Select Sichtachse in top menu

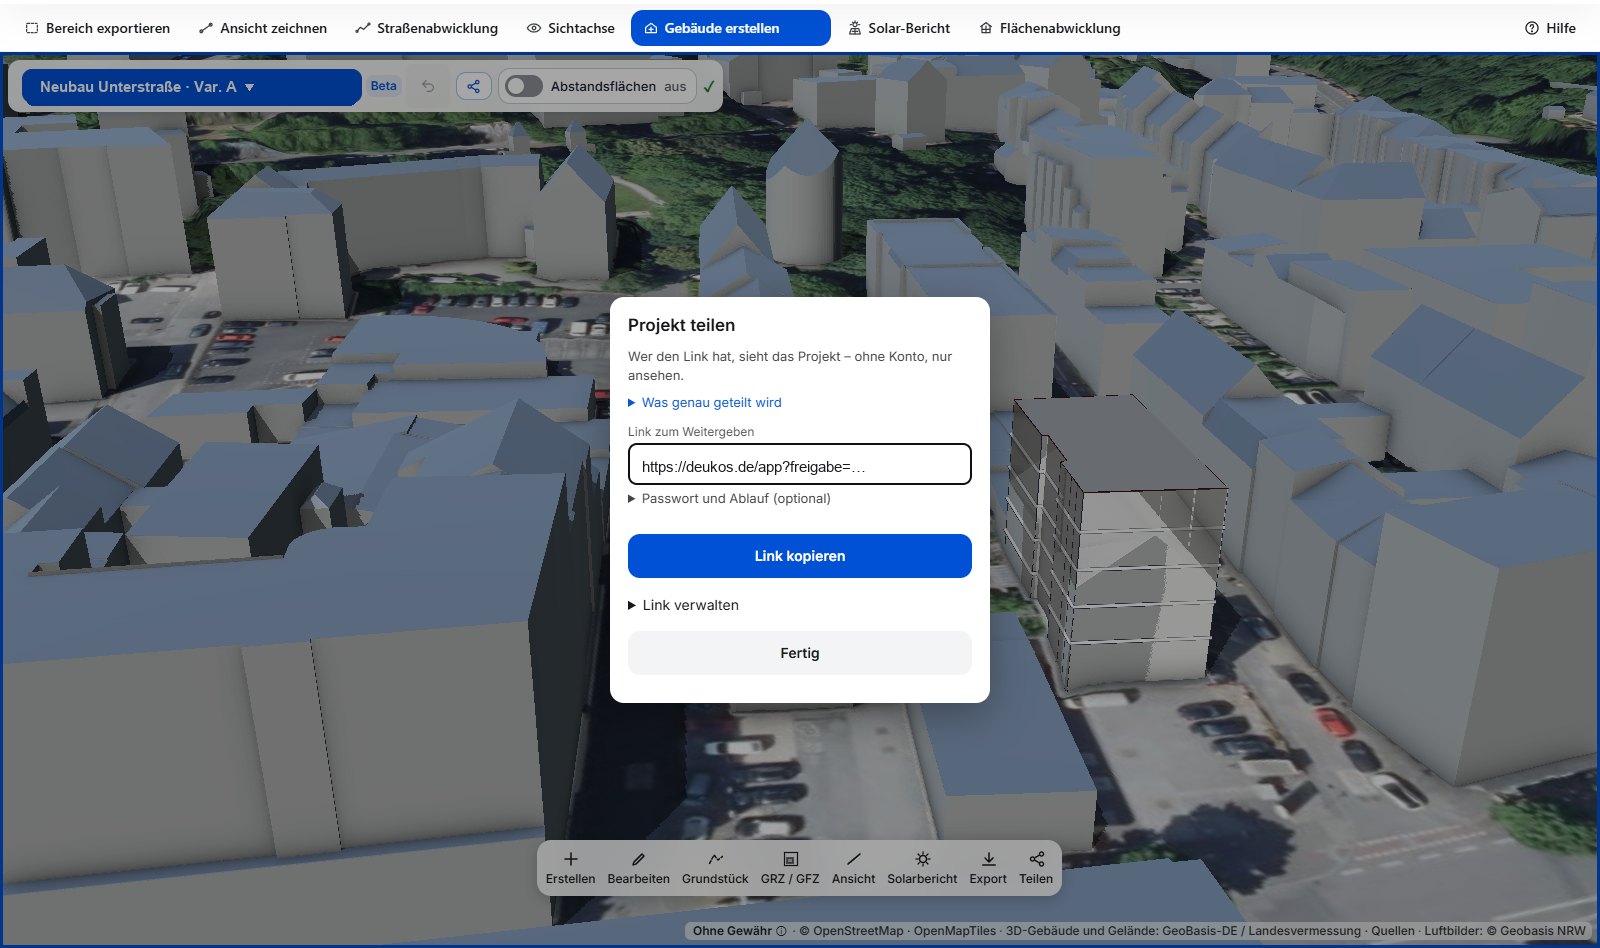570,28
